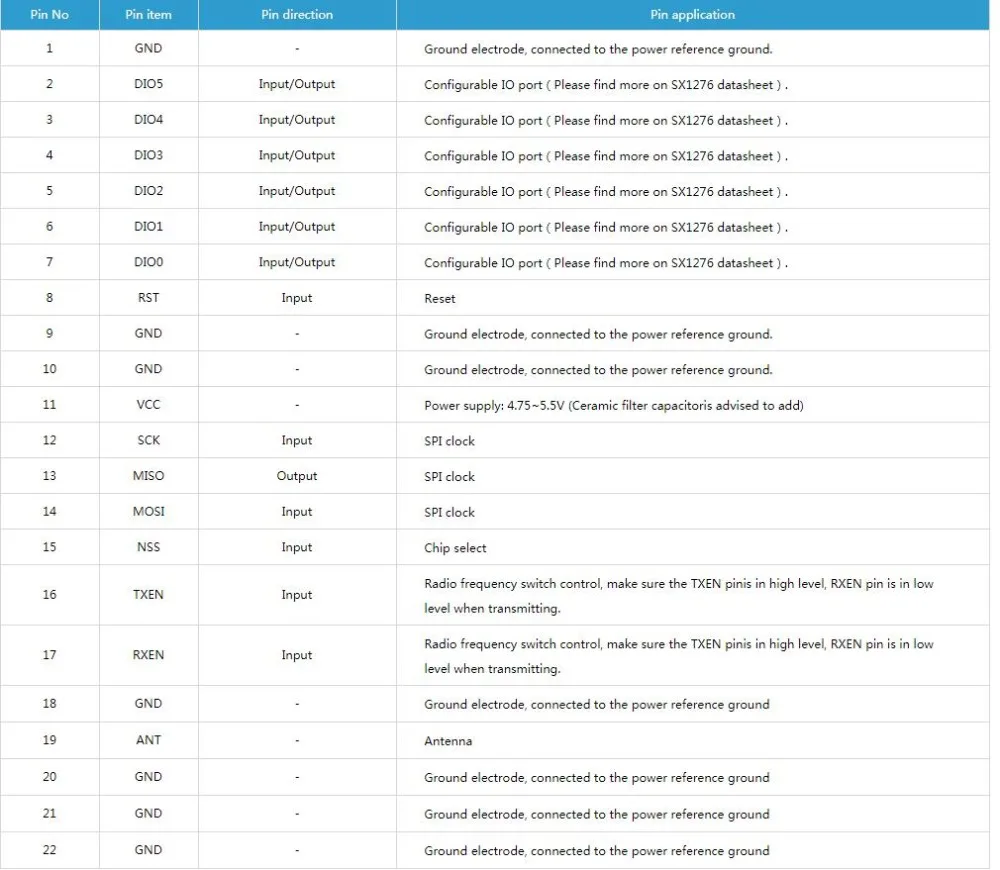Click pin number 17 cell
The image size is (1000, 870).
click(50, 655)
